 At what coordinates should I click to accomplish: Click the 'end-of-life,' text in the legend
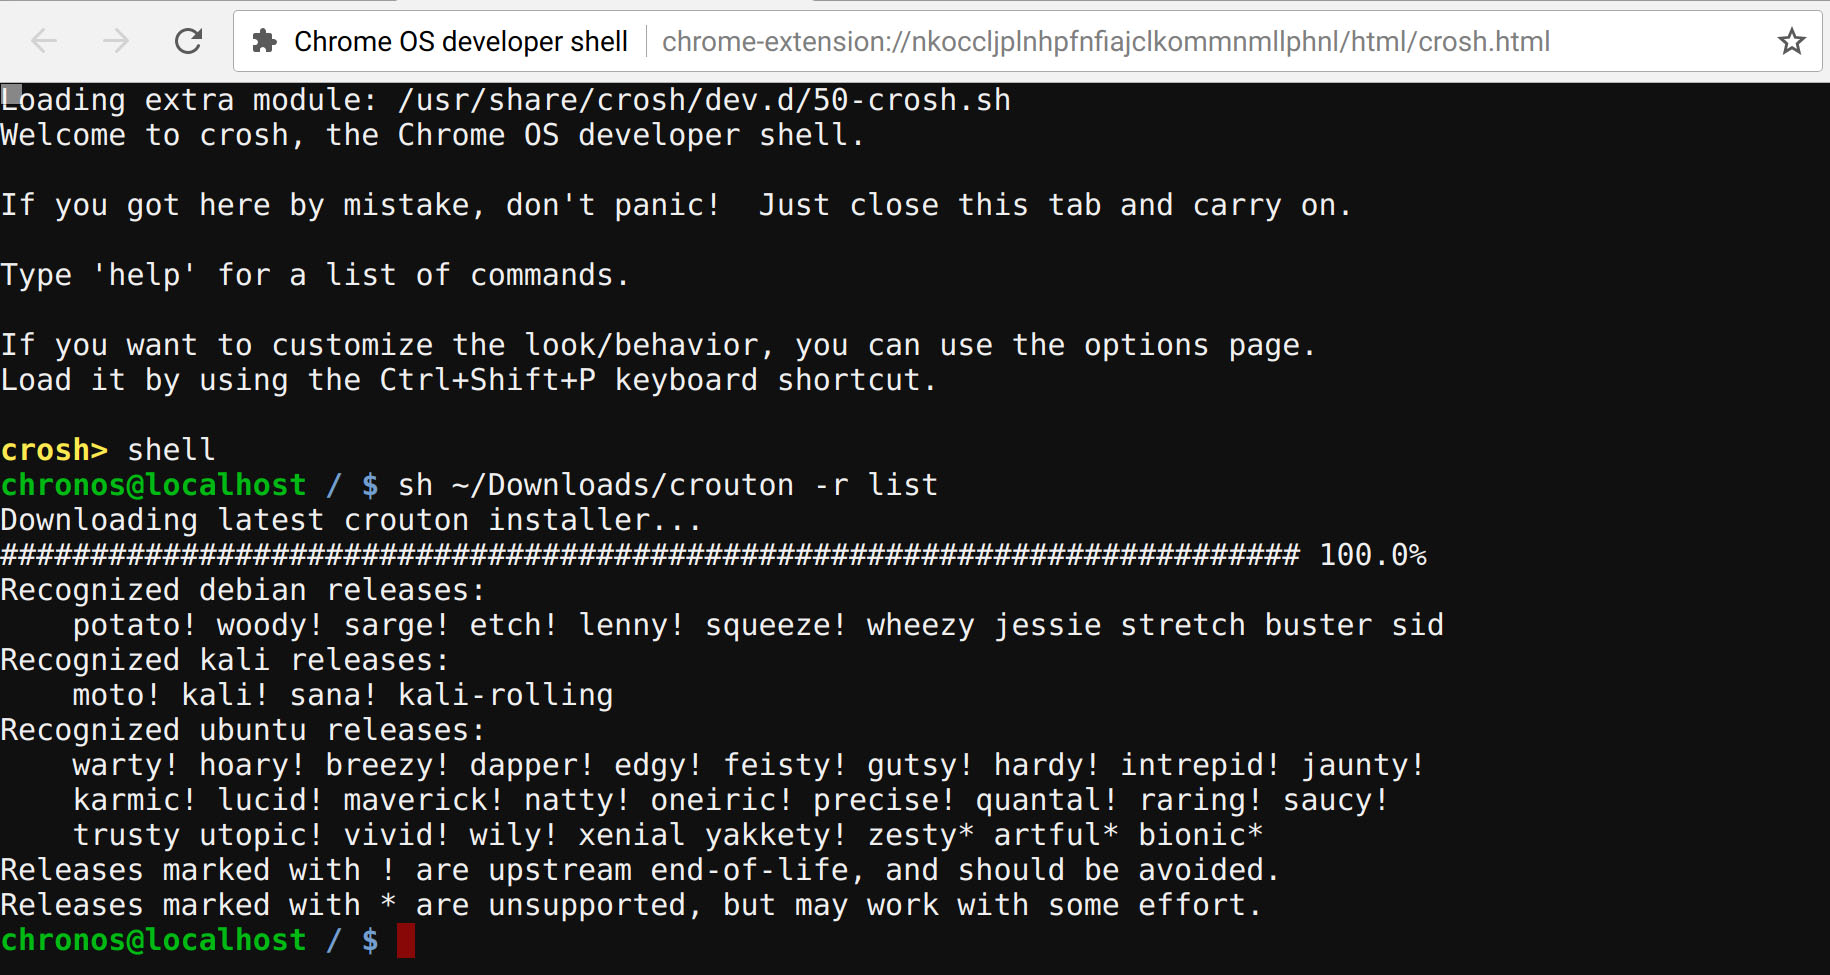click(758, 870)
